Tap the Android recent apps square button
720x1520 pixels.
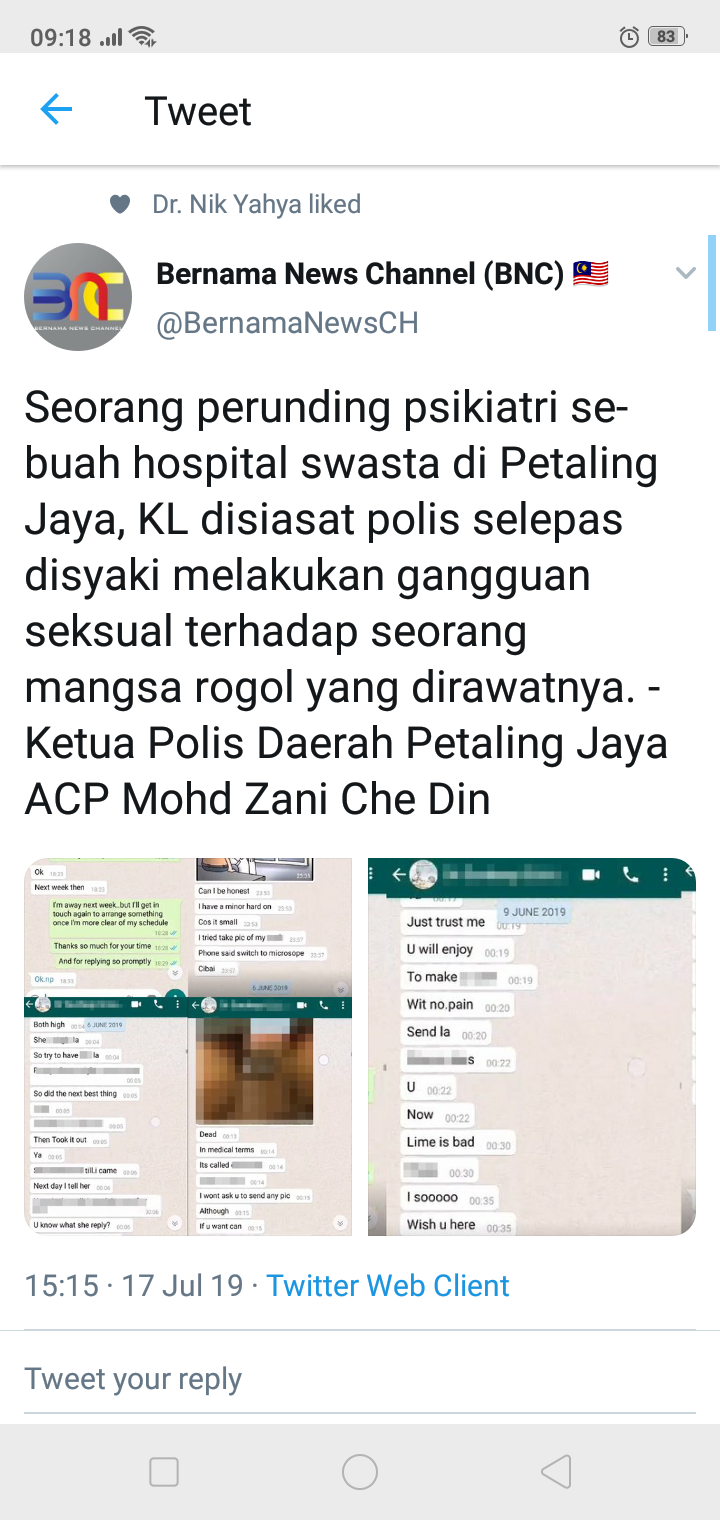(164, 1472)
